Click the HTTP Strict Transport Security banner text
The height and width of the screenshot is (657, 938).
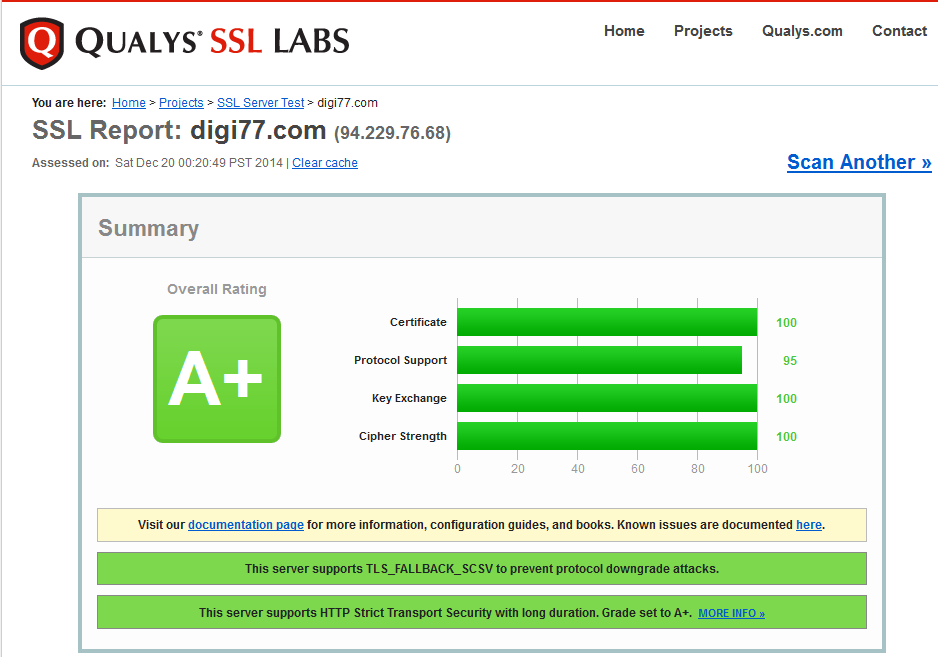pos(444,613)
